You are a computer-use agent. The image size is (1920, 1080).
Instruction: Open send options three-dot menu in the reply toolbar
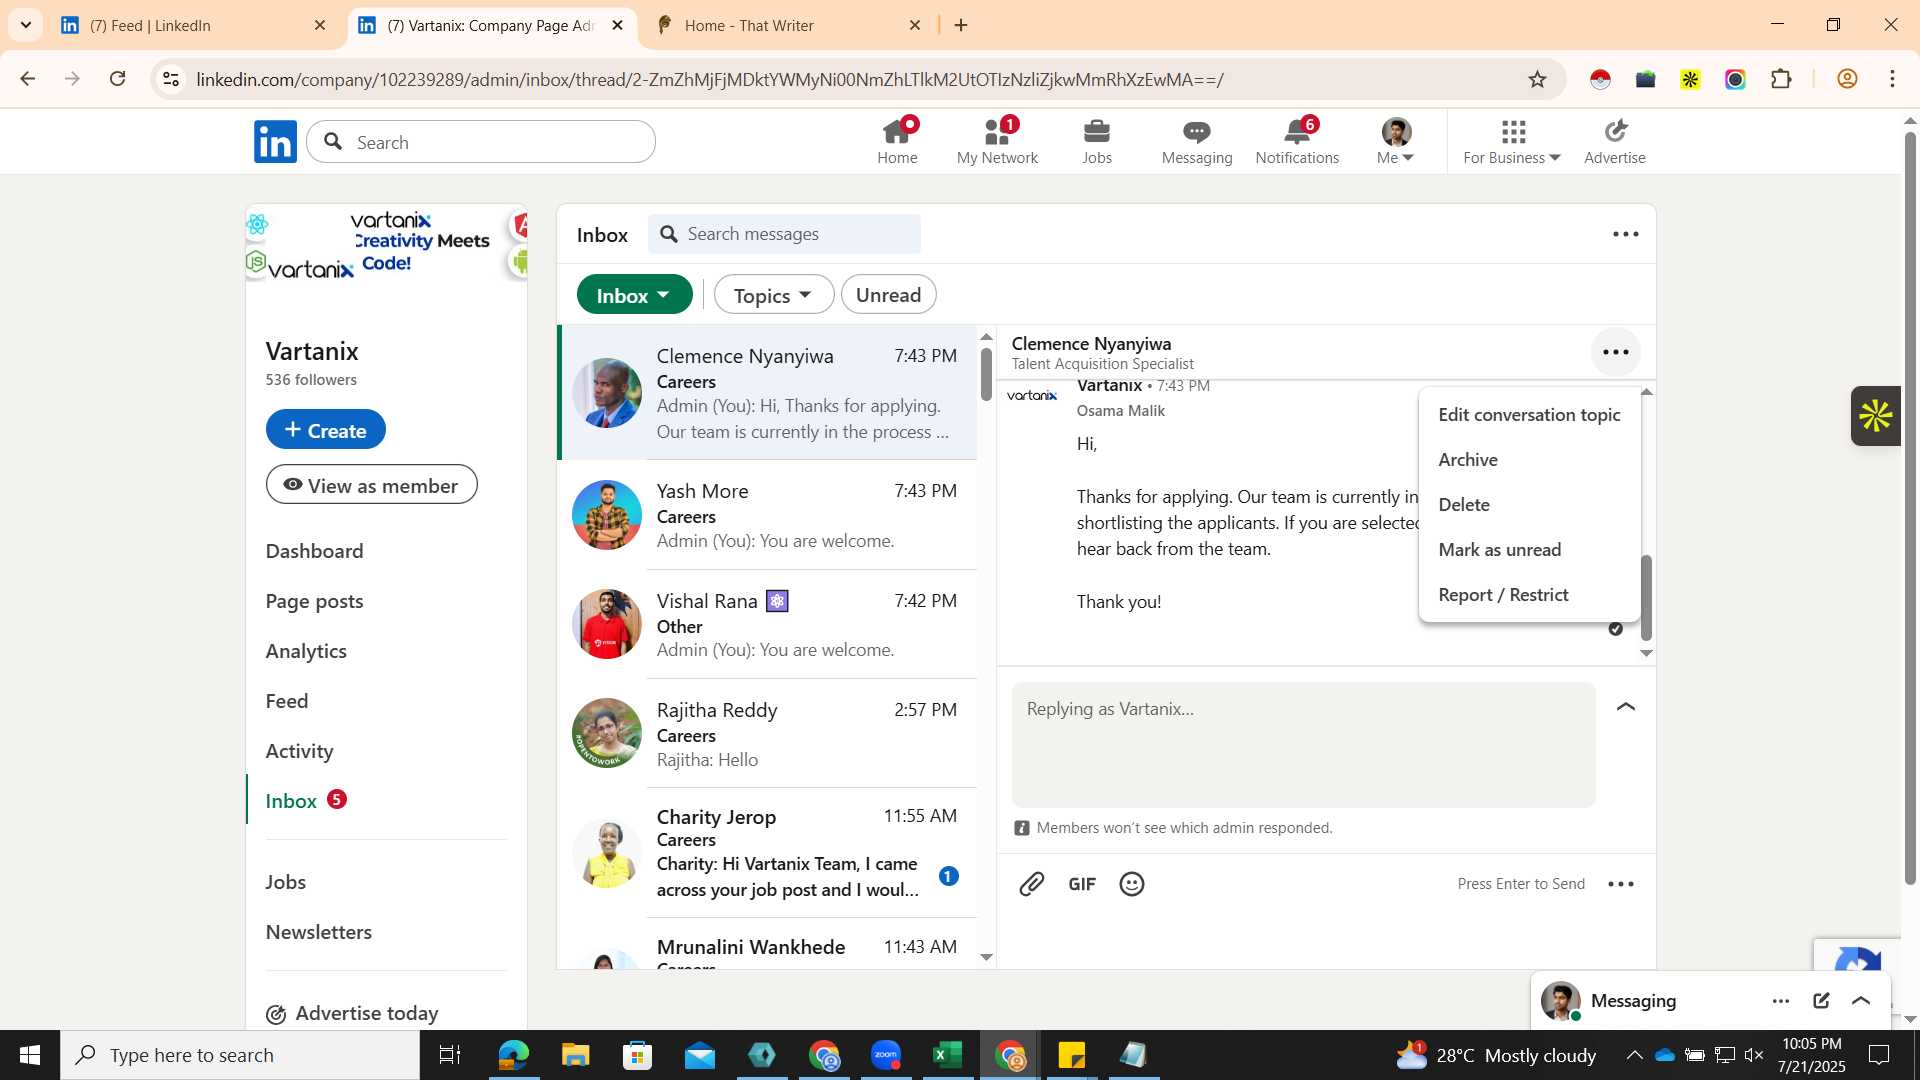coord(1621,884)
